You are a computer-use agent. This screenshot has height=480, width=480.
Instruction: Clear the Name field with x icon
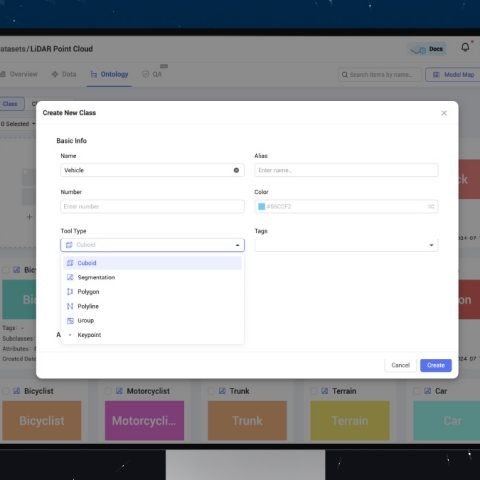236,170
